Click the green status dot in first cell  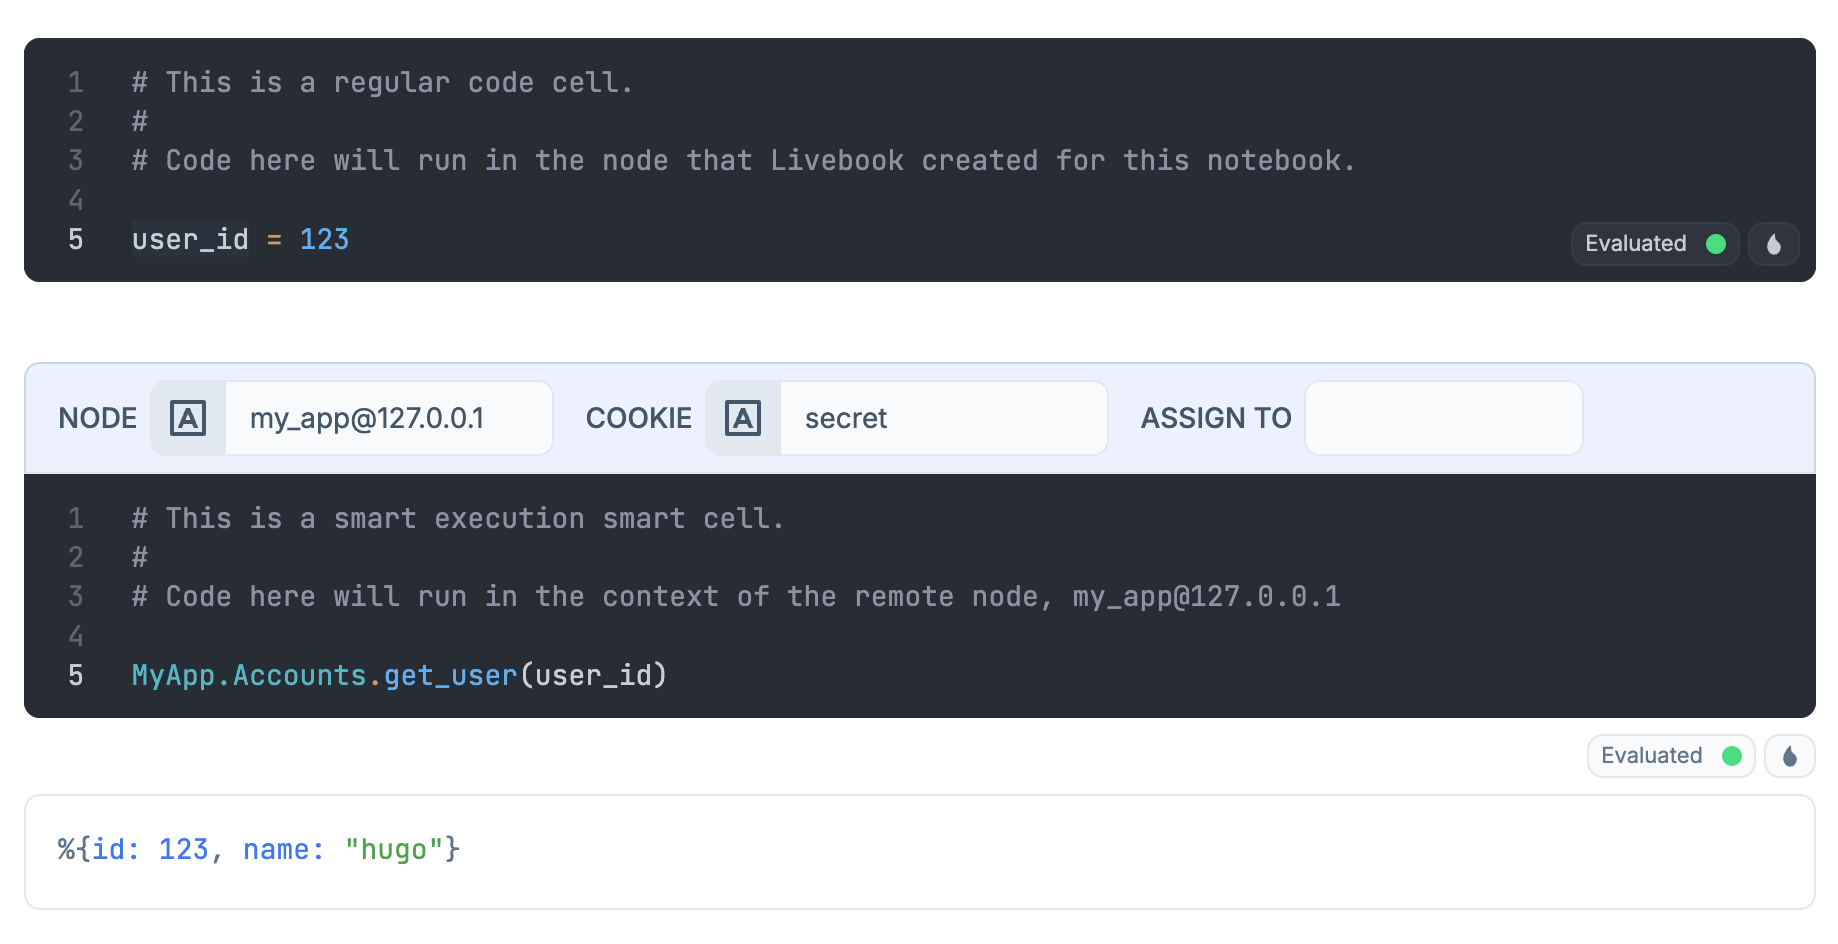[1716, 244]
